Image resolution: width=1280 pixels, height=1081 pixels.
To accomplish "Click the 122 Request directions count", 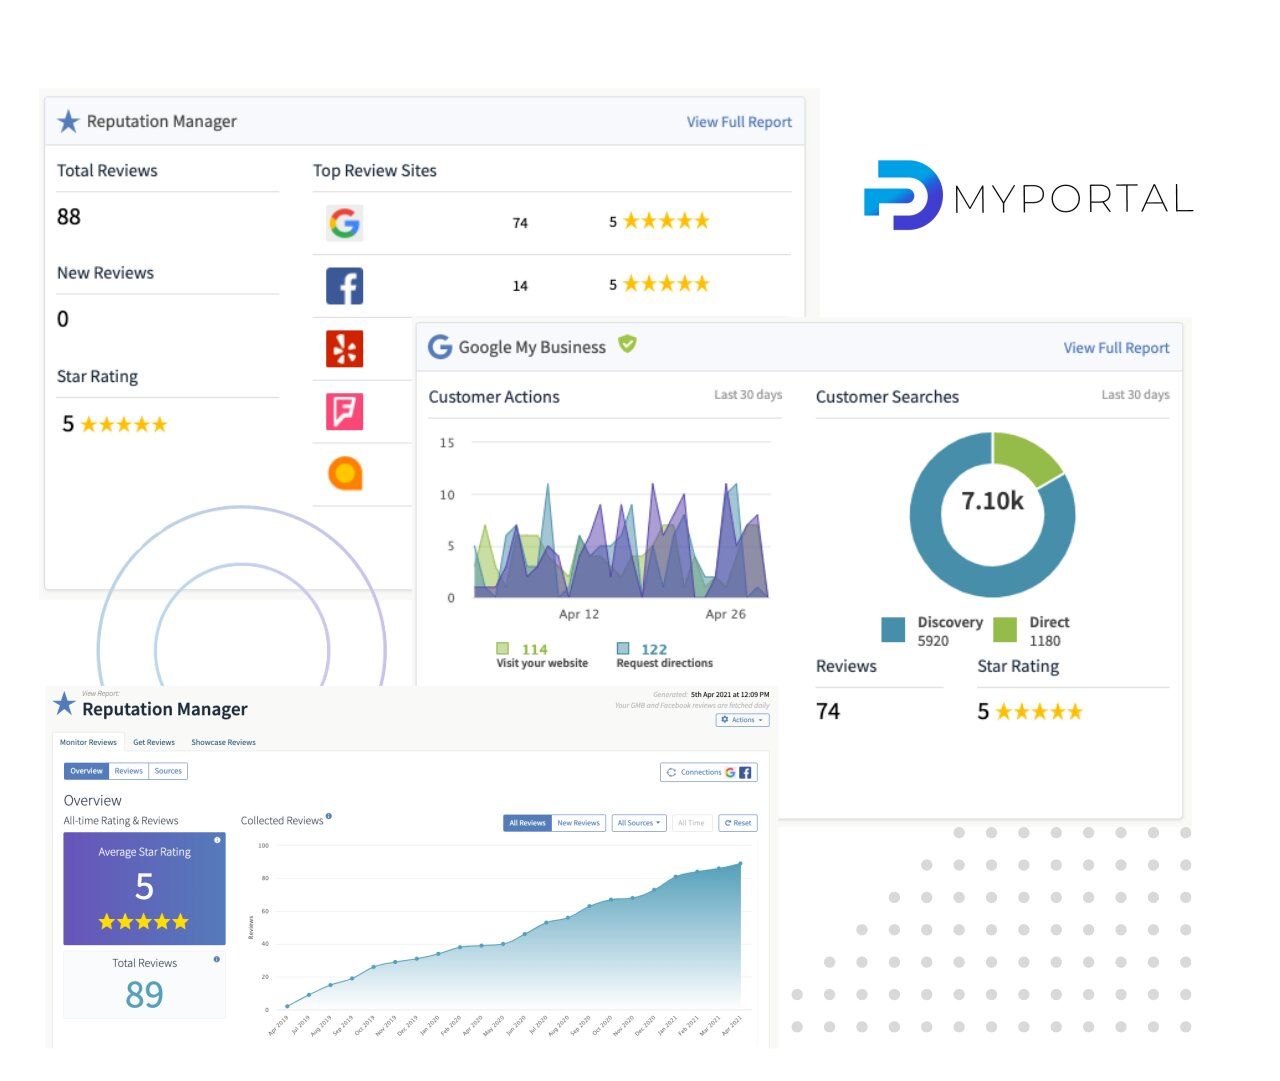I will coord(654,649).
